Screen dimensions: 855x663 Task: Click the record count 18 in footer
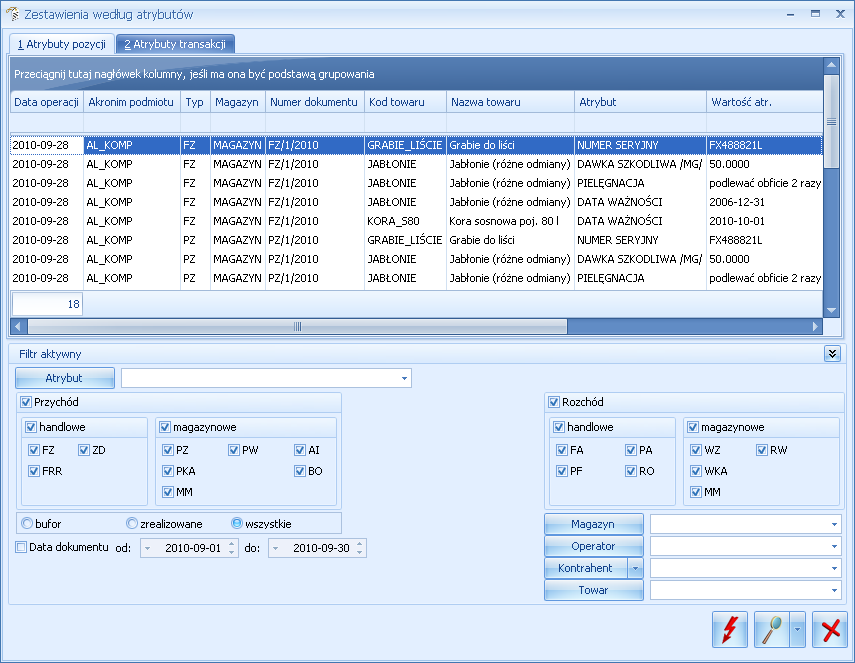(47, 304)
